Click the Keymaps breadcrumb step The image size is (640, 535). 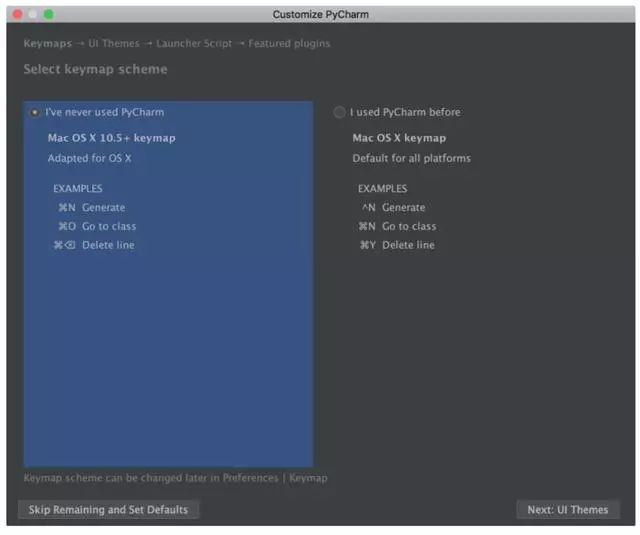(x=48, y=43)
